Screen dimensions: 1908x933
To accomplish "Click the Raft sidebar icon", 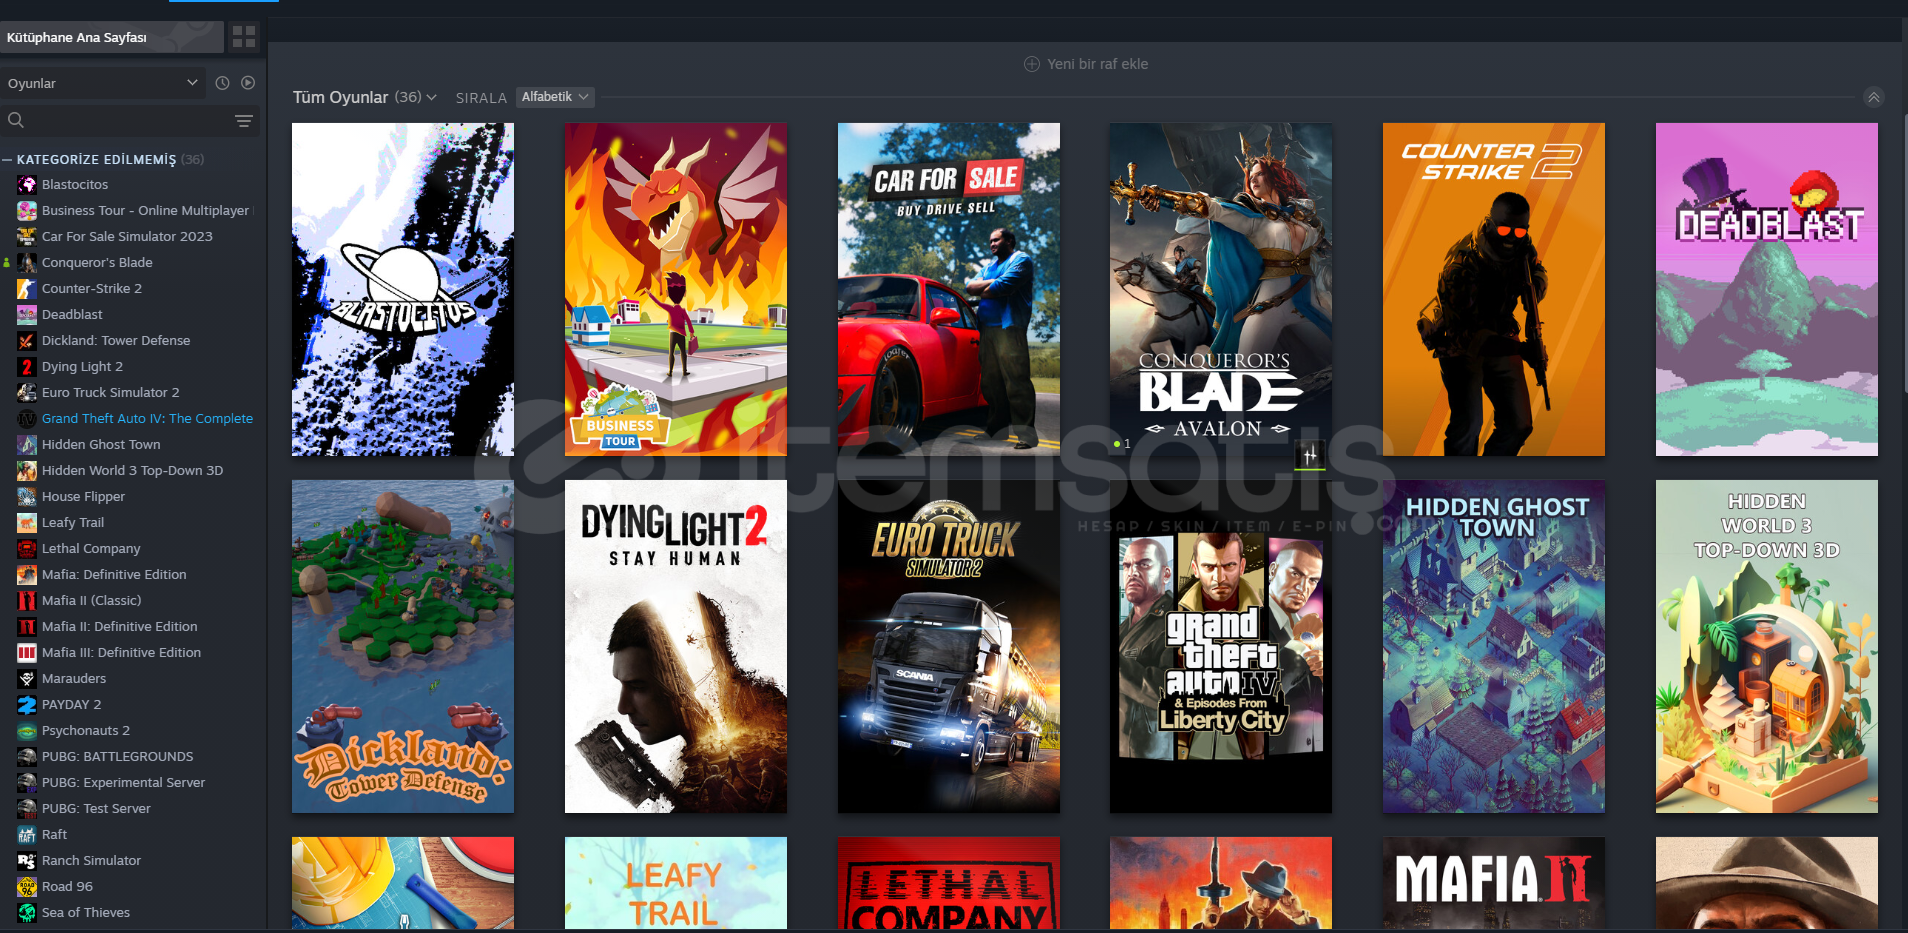I will [27, 834].
